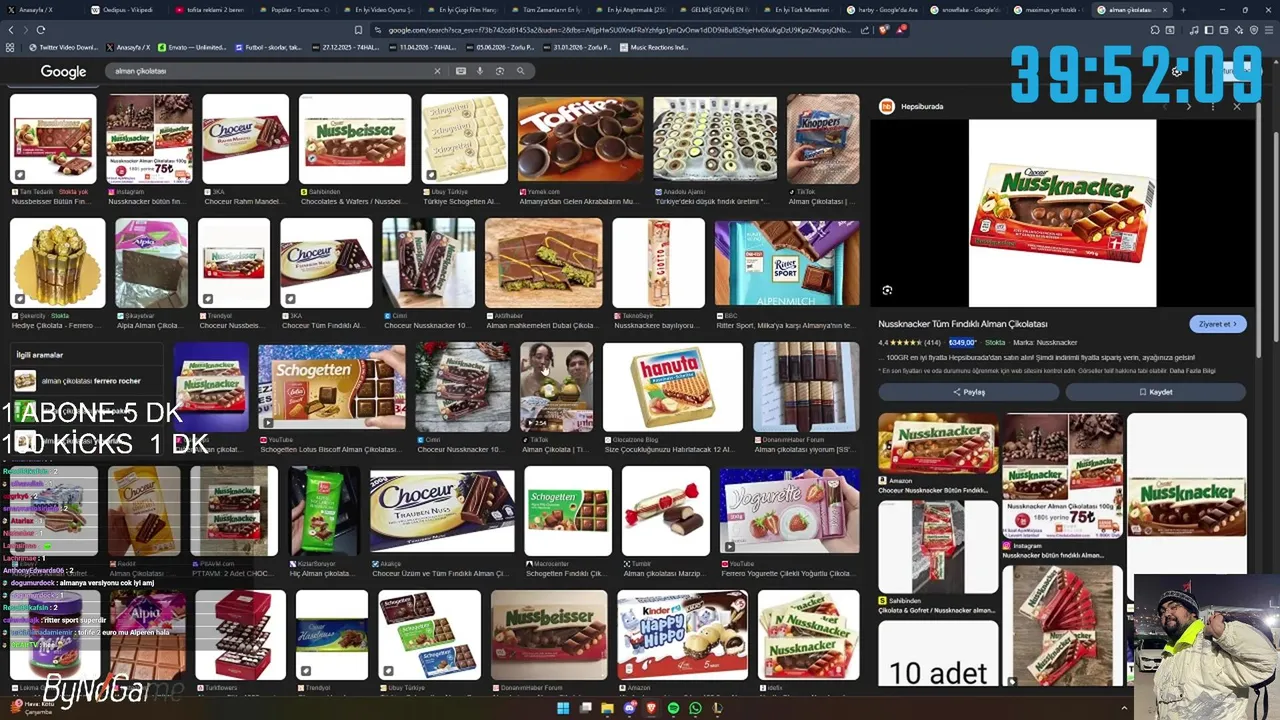This screenshot has height=720, width=1280.
Task: Close the active 'alman çikolatası' tab
Action: pyautogui.click(x=1164, y=10)
